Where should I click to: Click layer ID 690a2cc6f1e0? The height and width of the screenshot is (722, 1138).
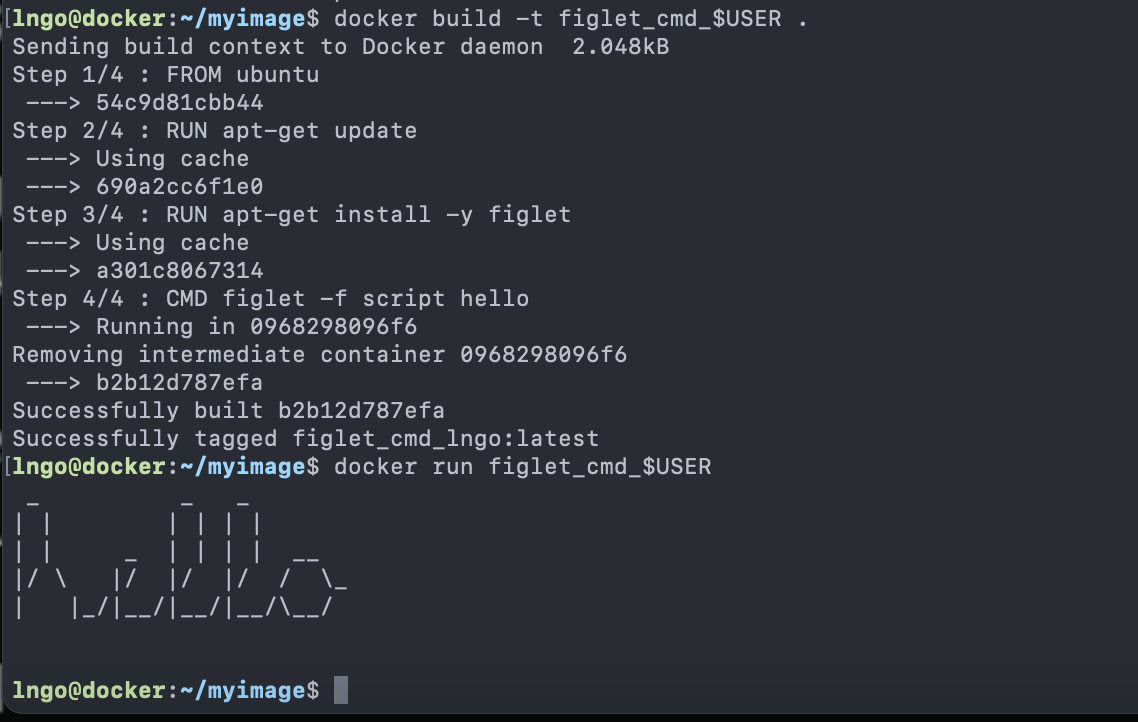click(x=180, y=187)
